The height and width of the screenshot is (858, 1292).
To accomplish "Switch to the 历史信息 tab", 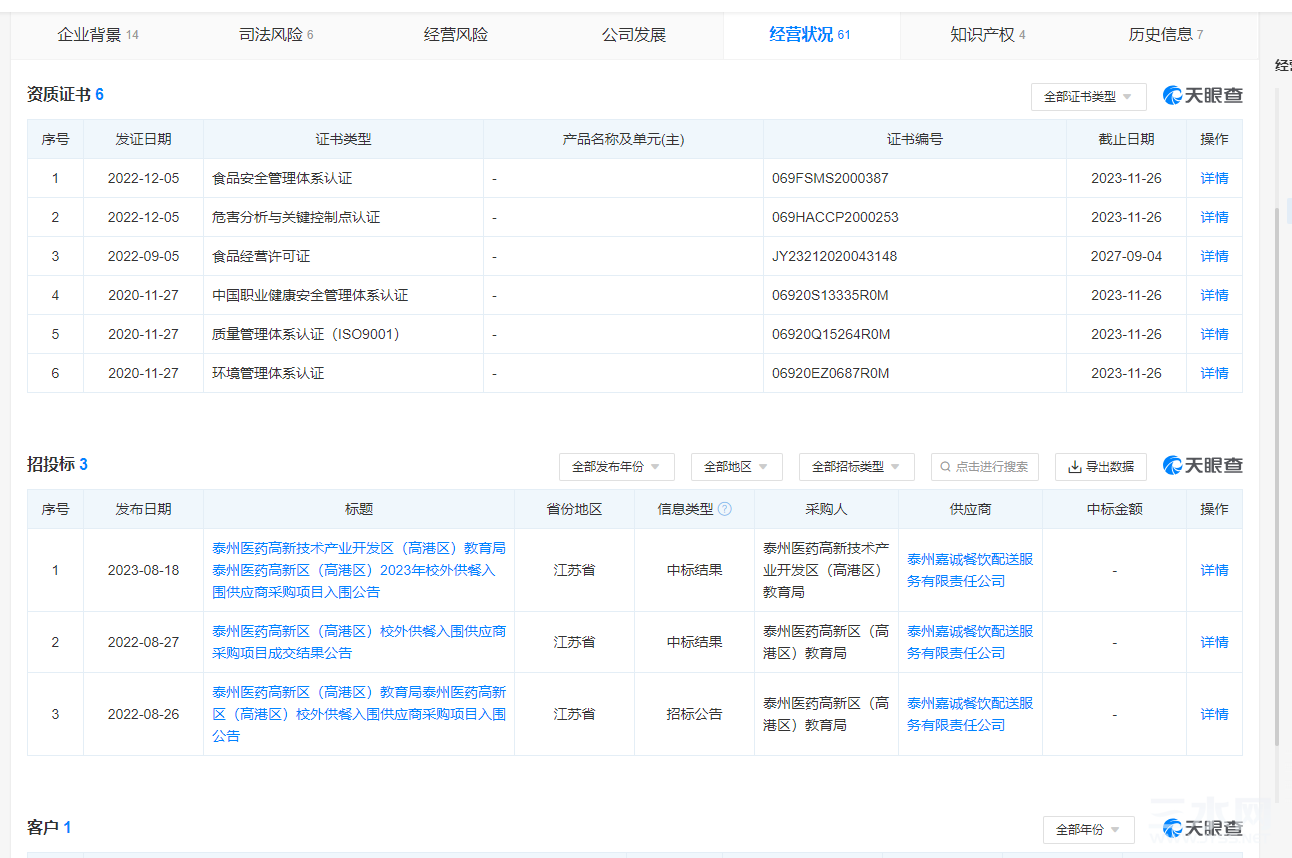I will (x=1166, y=35).
